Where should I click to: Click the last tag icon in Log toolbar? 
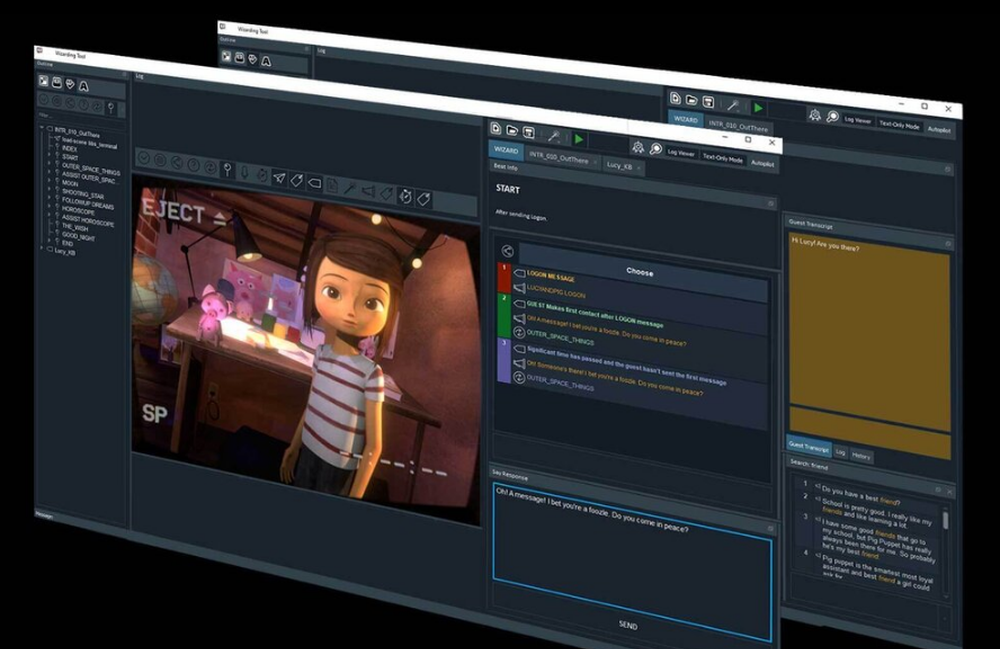[x=423, y=198]
